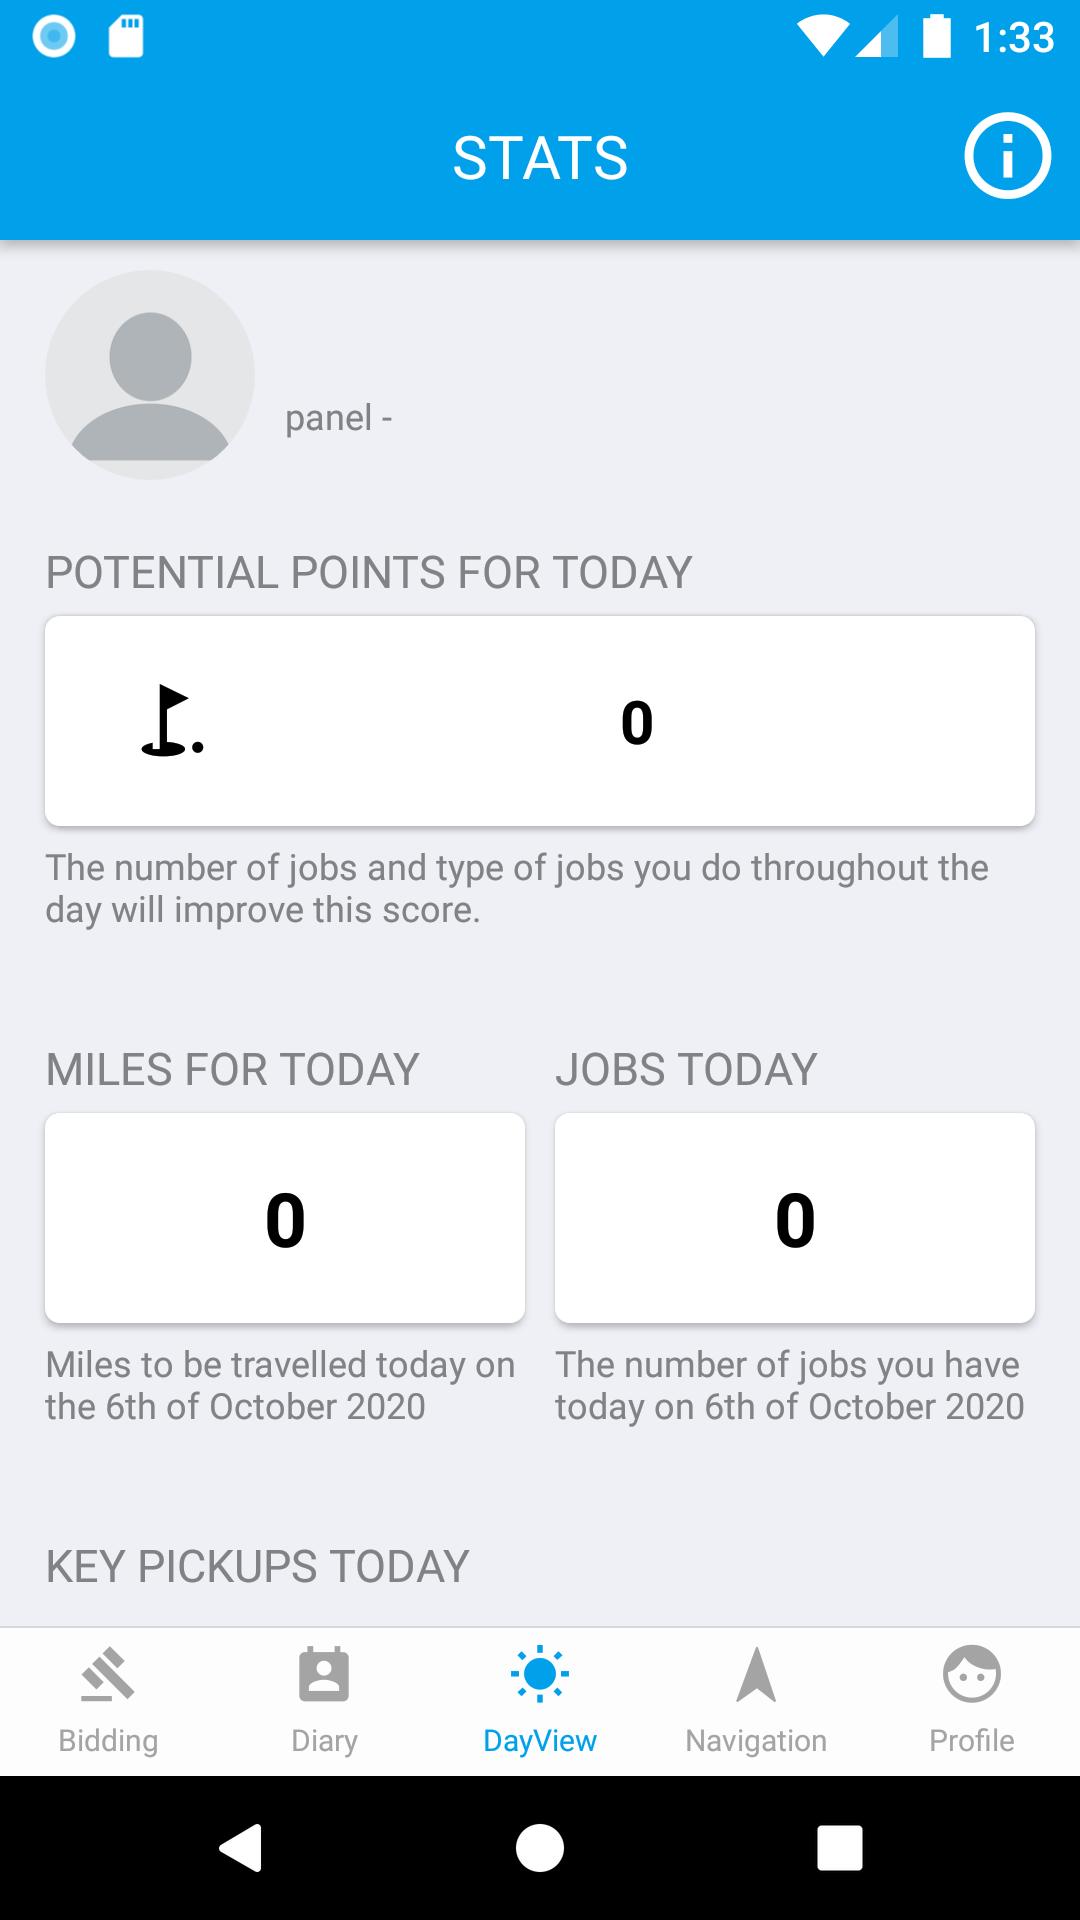The width and height of the screenshot is (1080, 1920).
Task: Select the DayView sun icon
Action: (x=540, y=1674)
